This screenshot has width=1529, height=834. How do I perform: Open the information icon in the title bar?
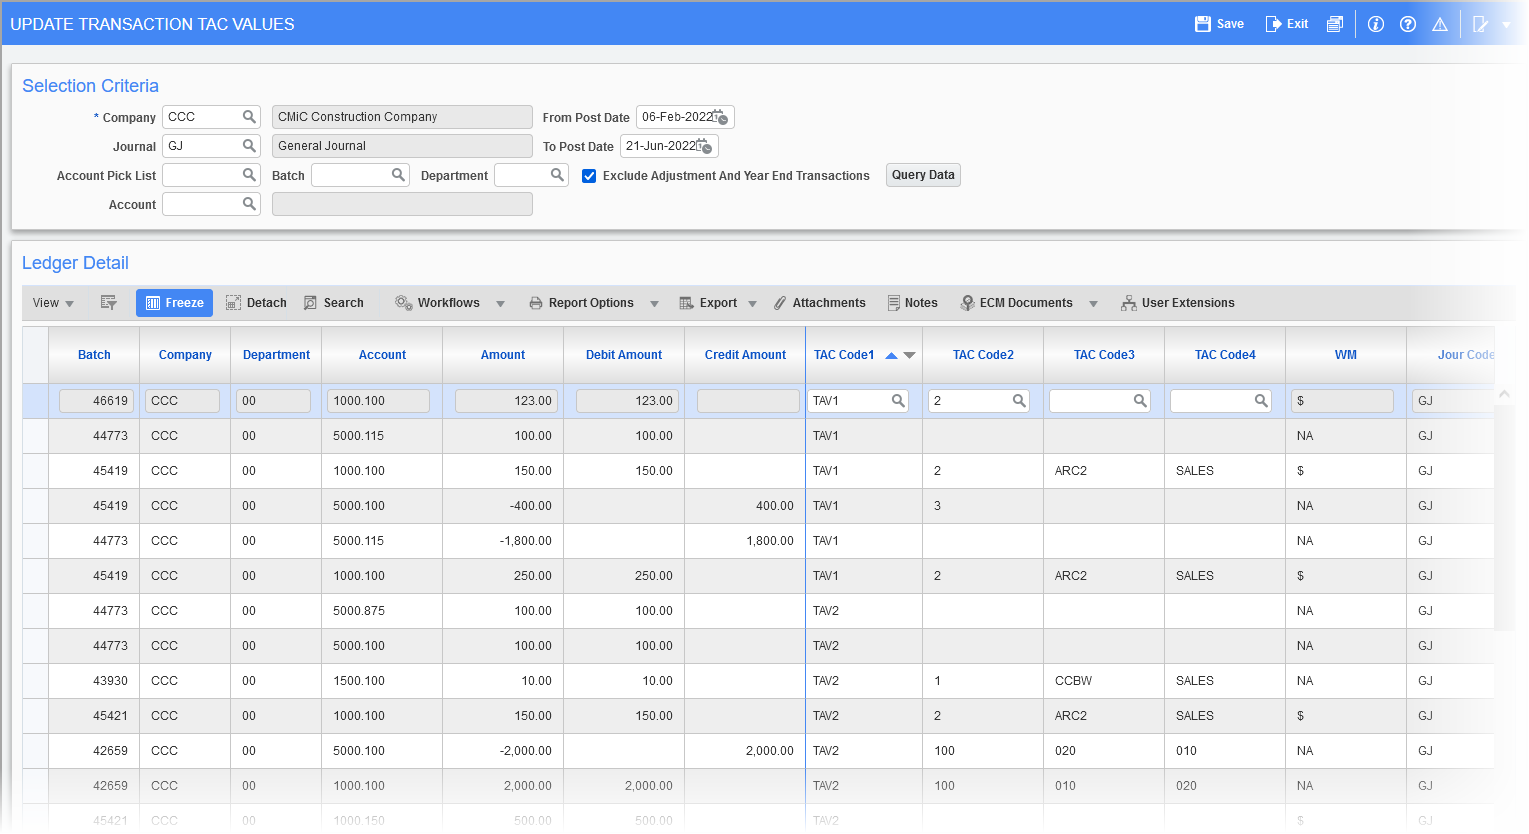tap(1375, 24)
